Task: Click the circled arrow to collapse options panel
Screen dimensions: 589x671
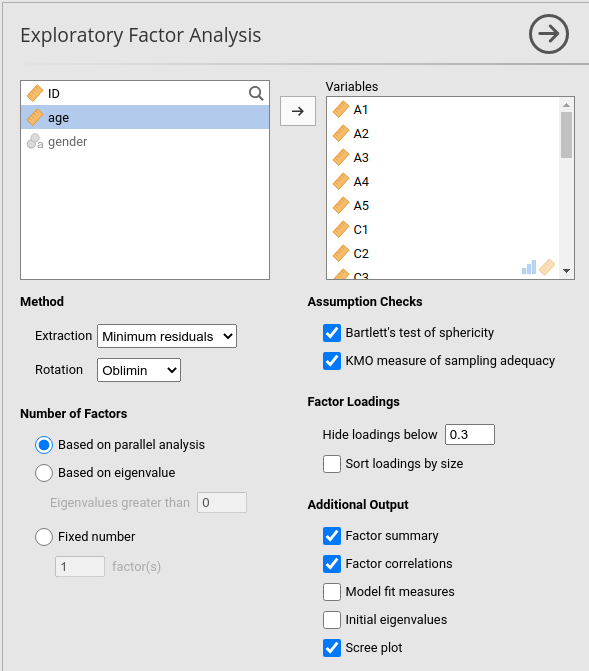Action: click(548, 34)
